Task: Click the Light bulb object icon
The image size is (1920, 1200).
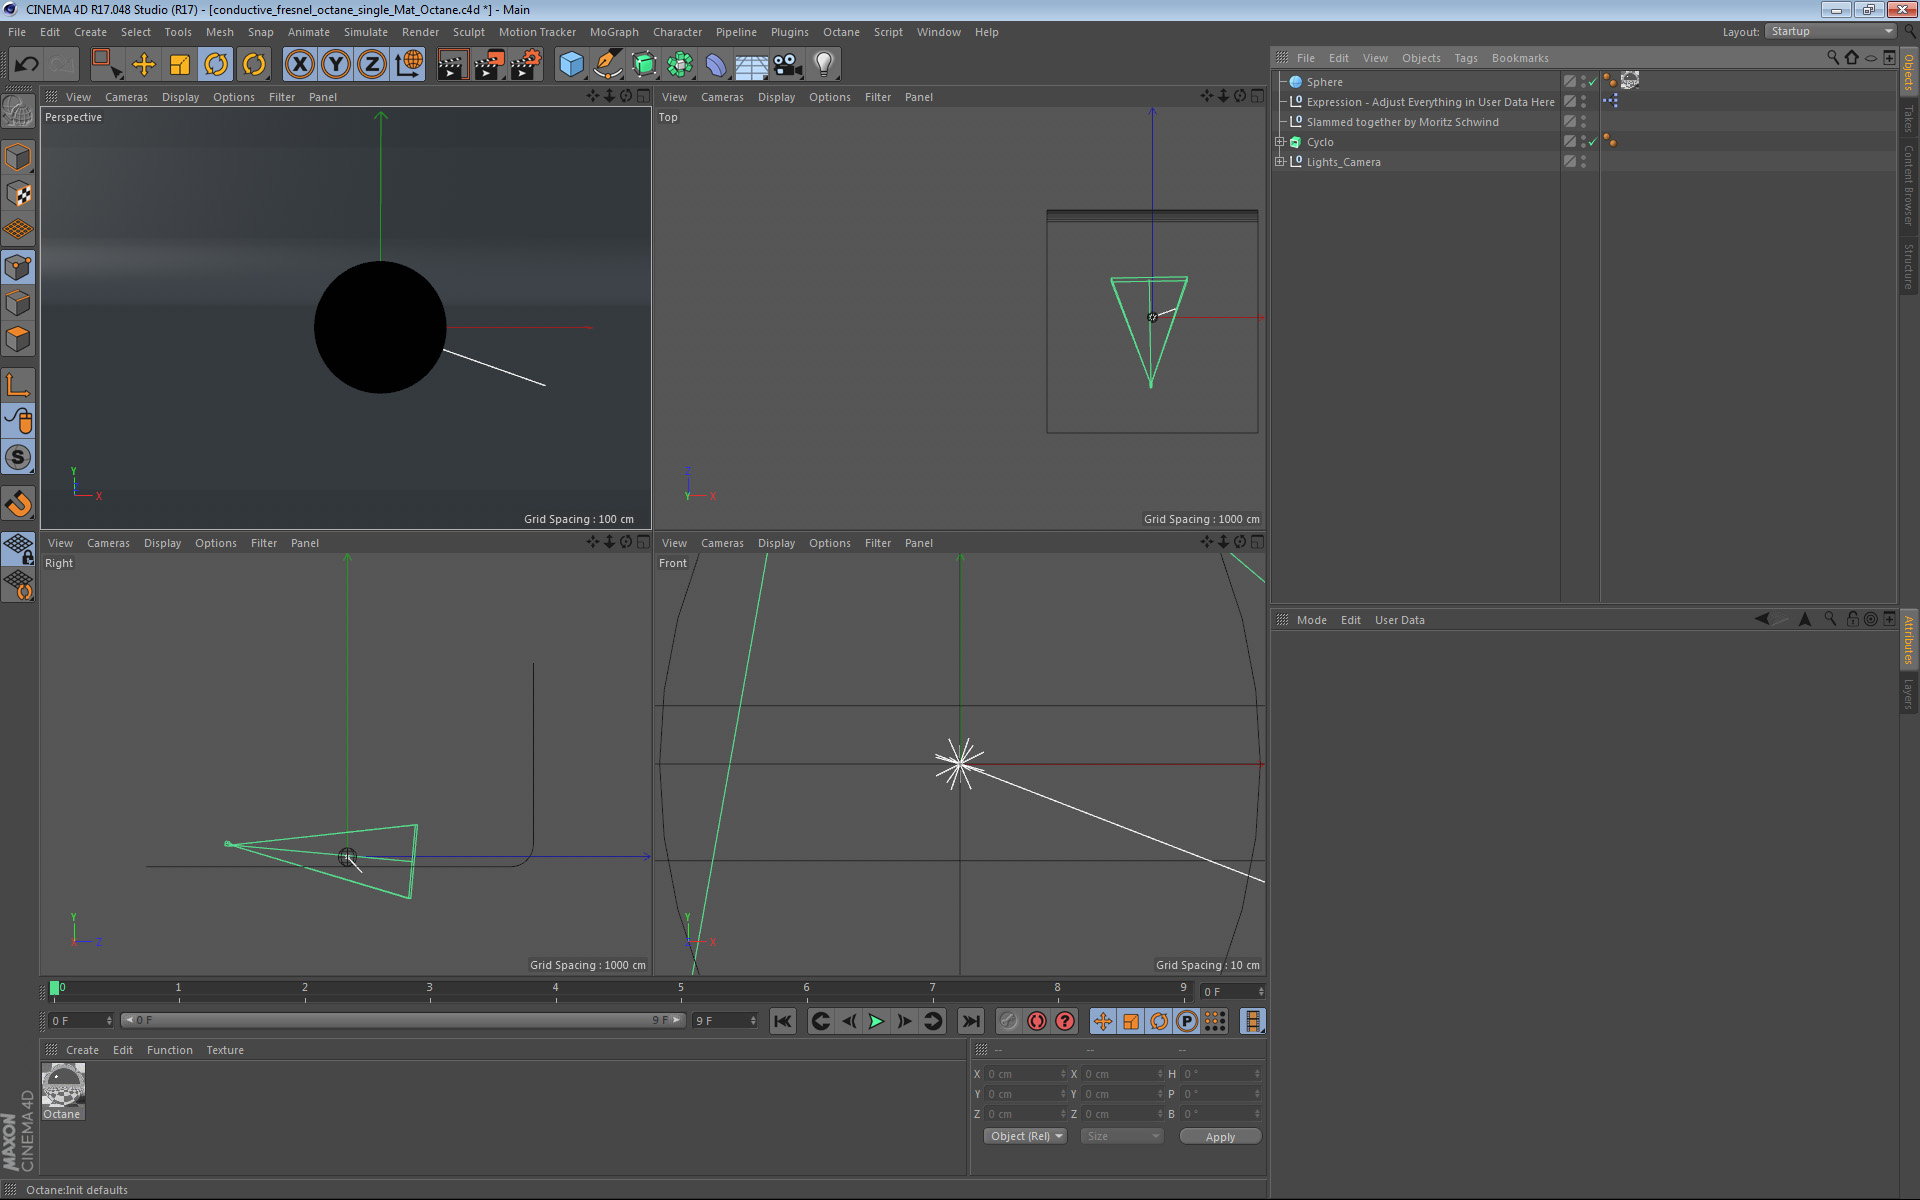Action: click(823, 65)
